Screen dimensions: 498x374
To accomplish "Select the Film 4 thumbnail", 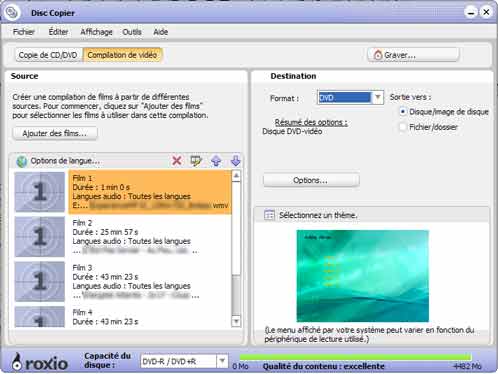I will [x=40, y=317].
